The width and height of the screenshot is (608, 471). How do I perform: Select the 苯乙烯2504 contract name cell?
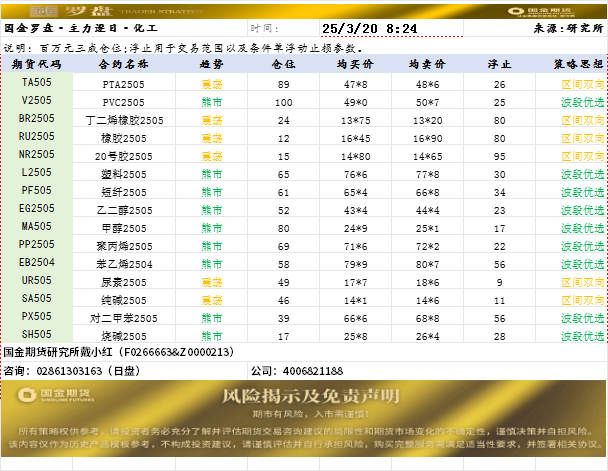pyautogui.click(x=124, y=264)
